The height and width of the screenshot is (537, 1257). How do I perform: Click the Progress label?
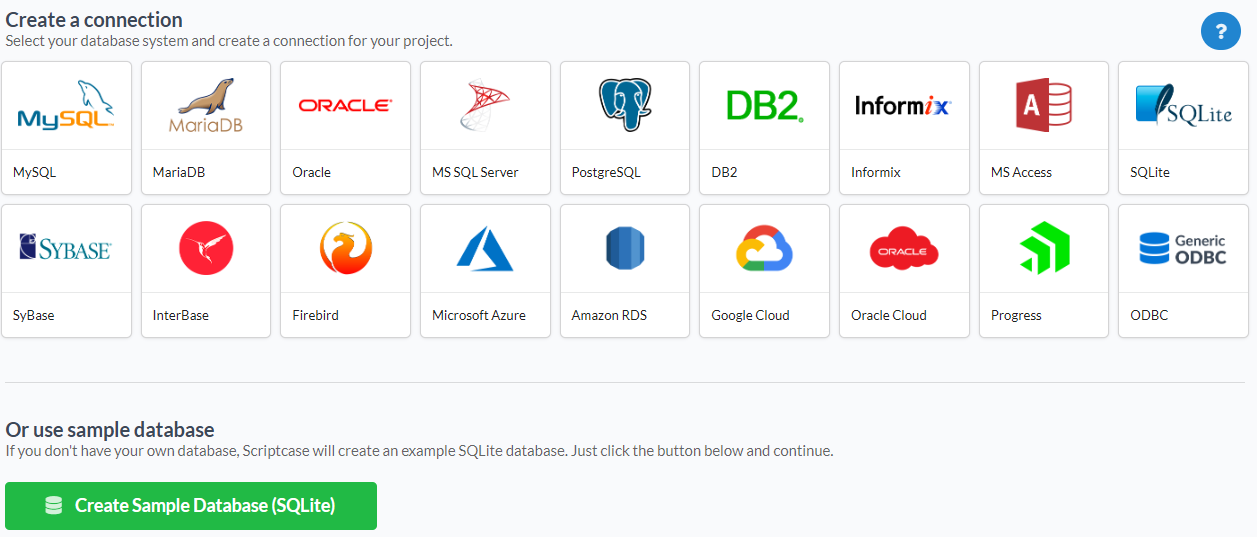pos(1016,316)
